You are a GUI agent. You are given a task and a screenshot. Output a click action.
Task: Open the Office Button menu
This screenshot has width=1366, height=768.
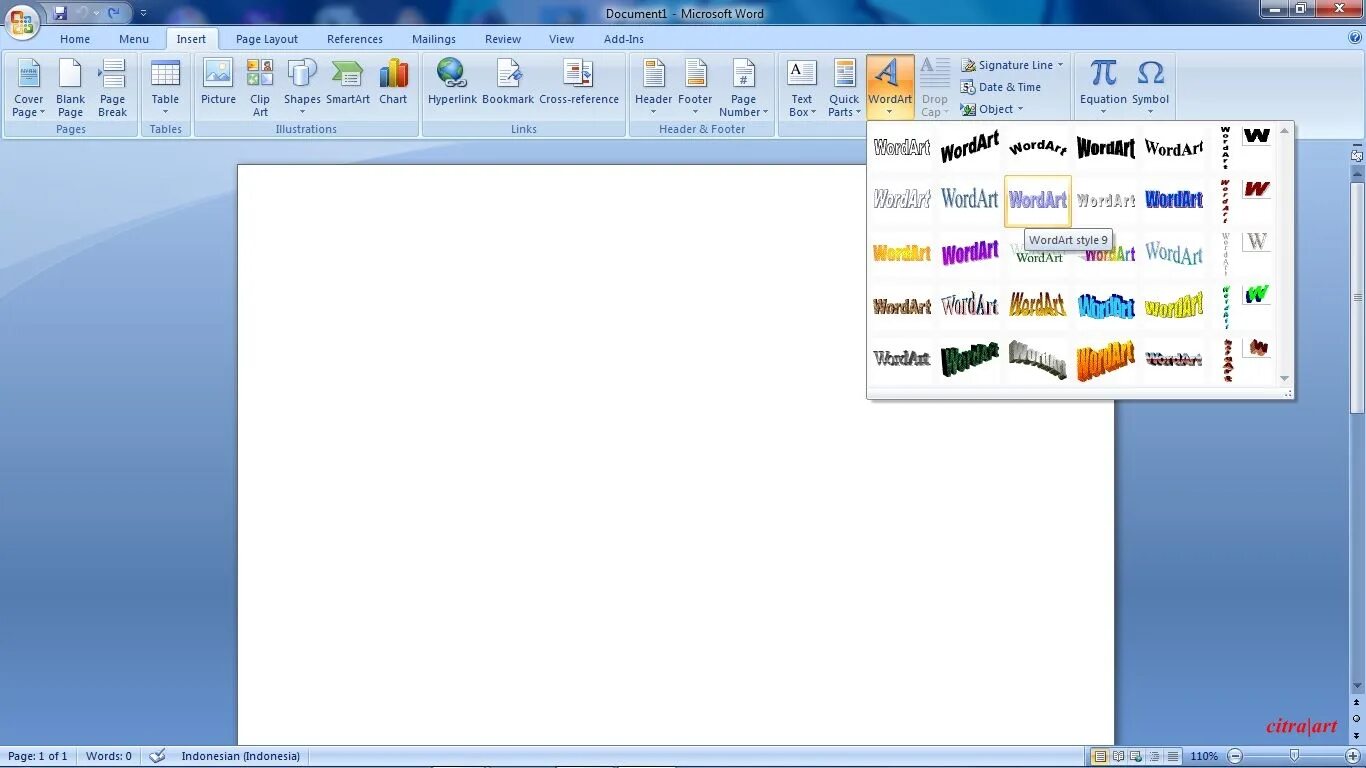click(22, 20)
